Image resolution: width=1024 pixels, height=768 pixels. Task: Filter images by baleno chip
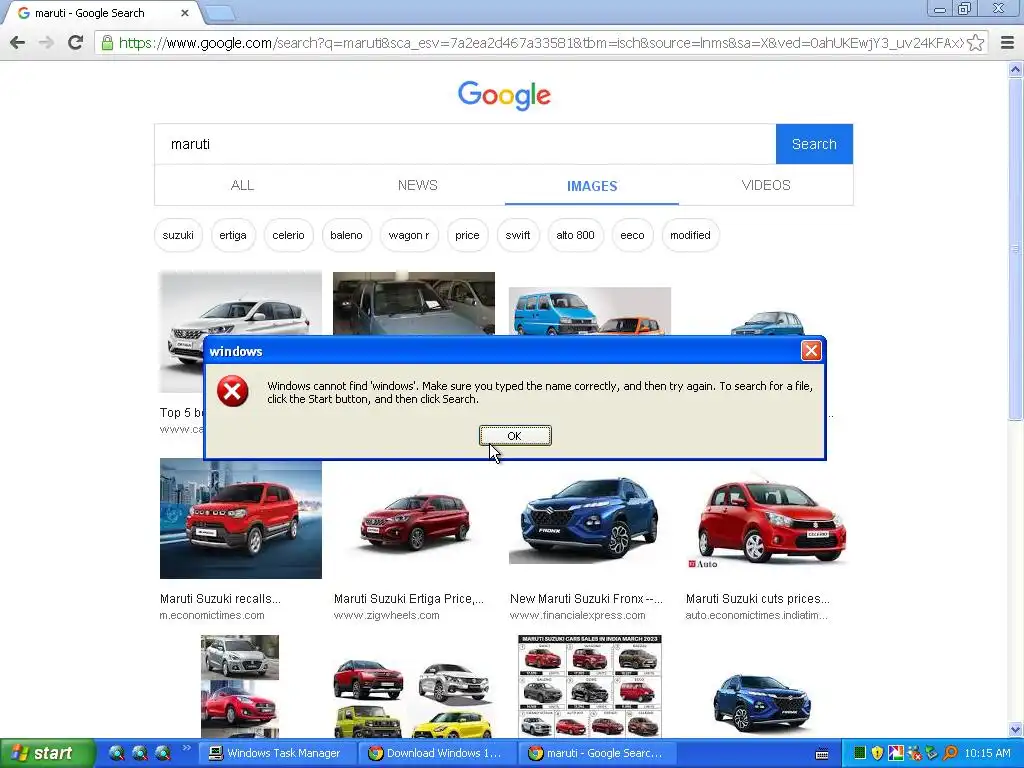coord(346,235)
